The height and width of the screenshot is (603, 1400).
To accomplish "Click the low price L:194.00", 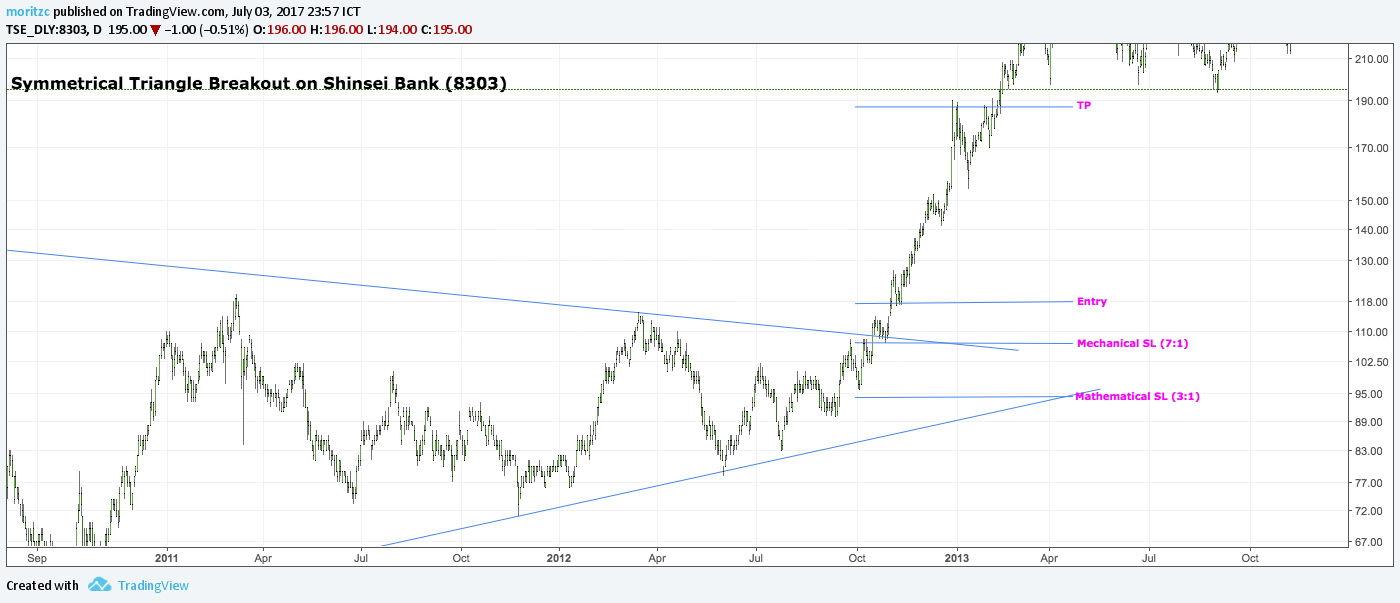I will tap(394, 30).
